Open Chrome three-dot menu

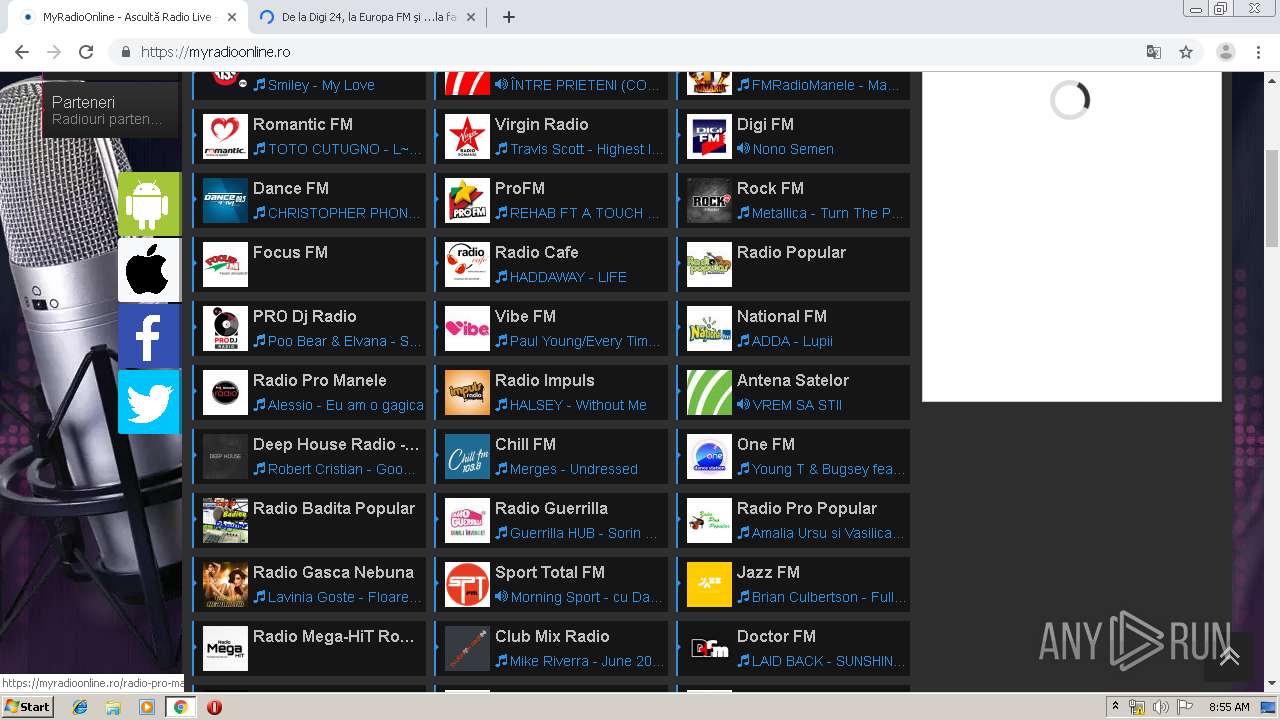pyautogui.click(x=1258, y=52)
